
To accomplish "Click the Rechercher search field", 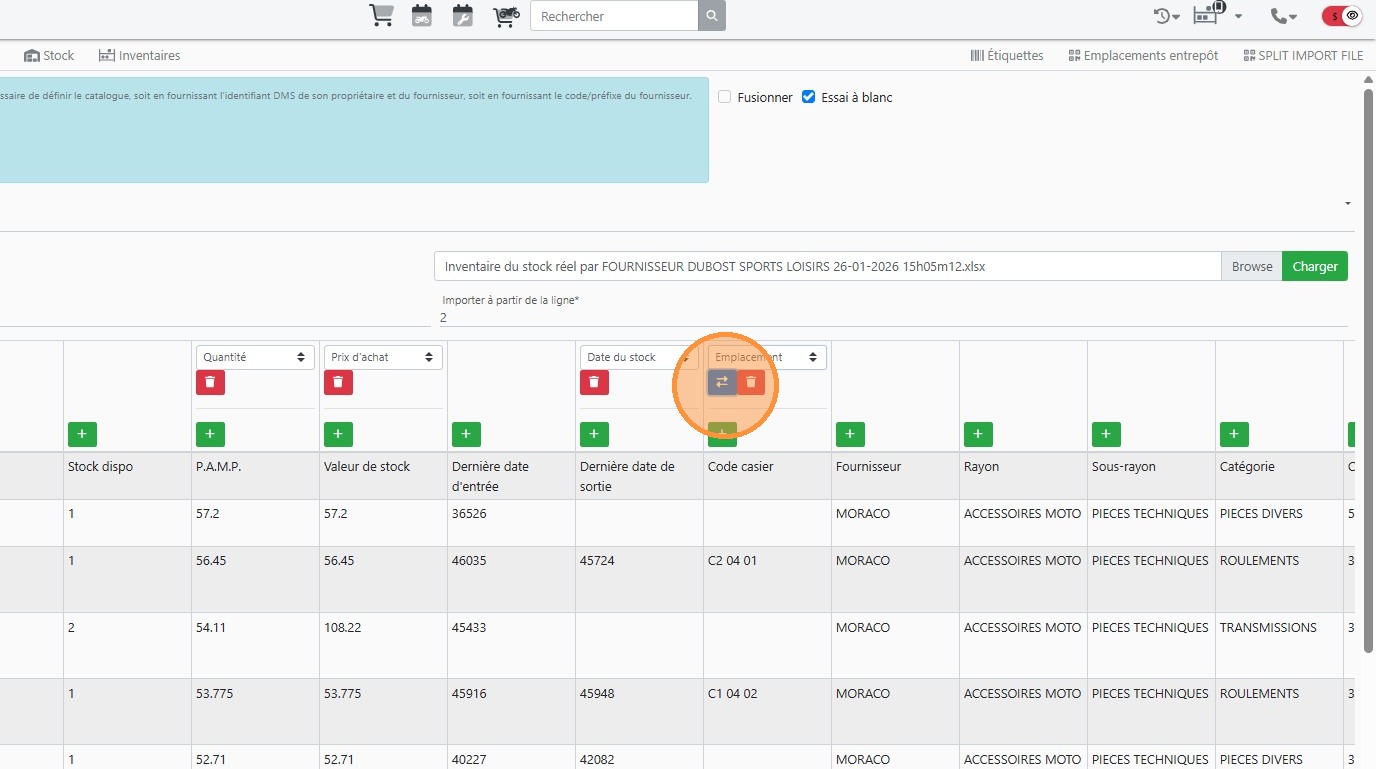I will 613,16.
